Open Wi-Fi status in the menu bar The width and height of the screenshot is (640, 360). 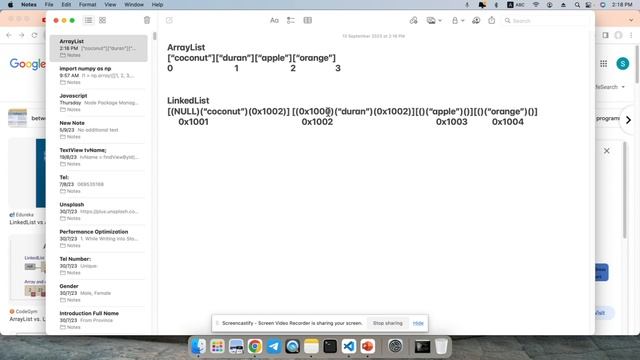536,4
